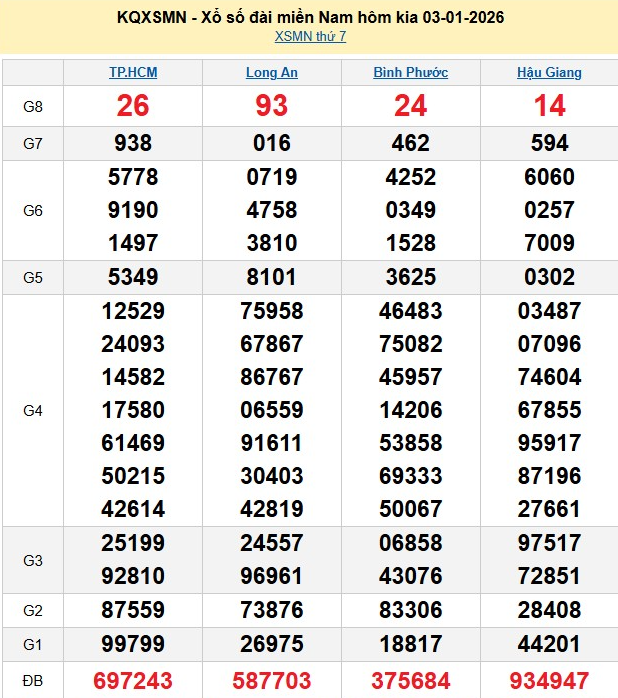Image resolution: width=618 pixels, height=698 pixels.
Task: Click the G4 row label
Action: (33, 410)
